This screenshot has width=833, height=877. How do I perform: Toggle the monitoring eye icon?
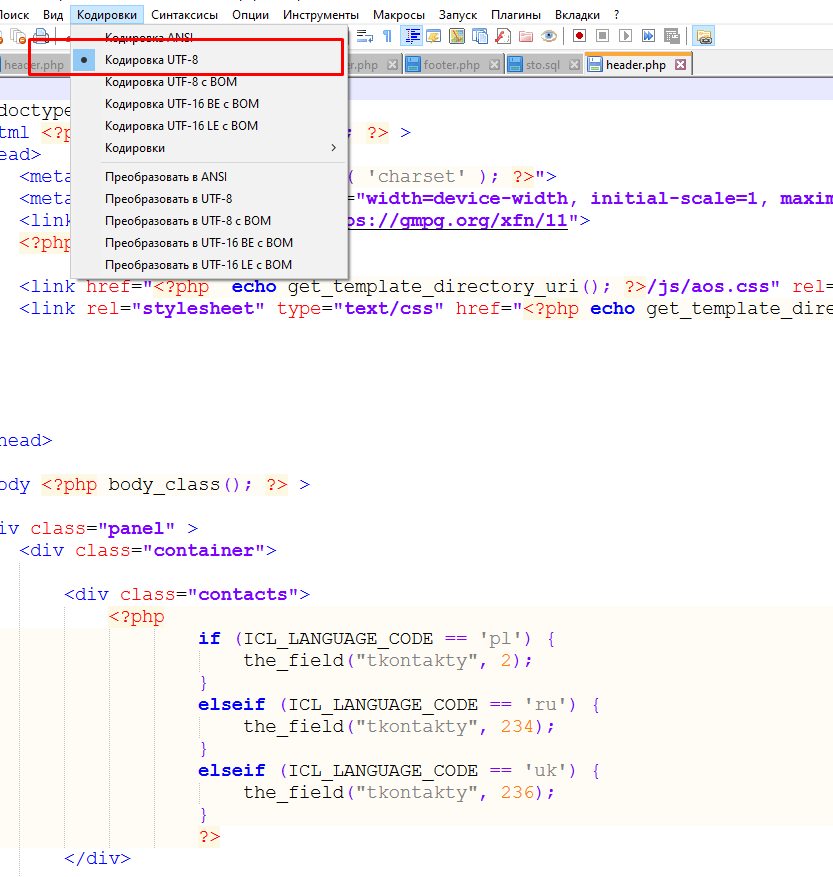549,36
